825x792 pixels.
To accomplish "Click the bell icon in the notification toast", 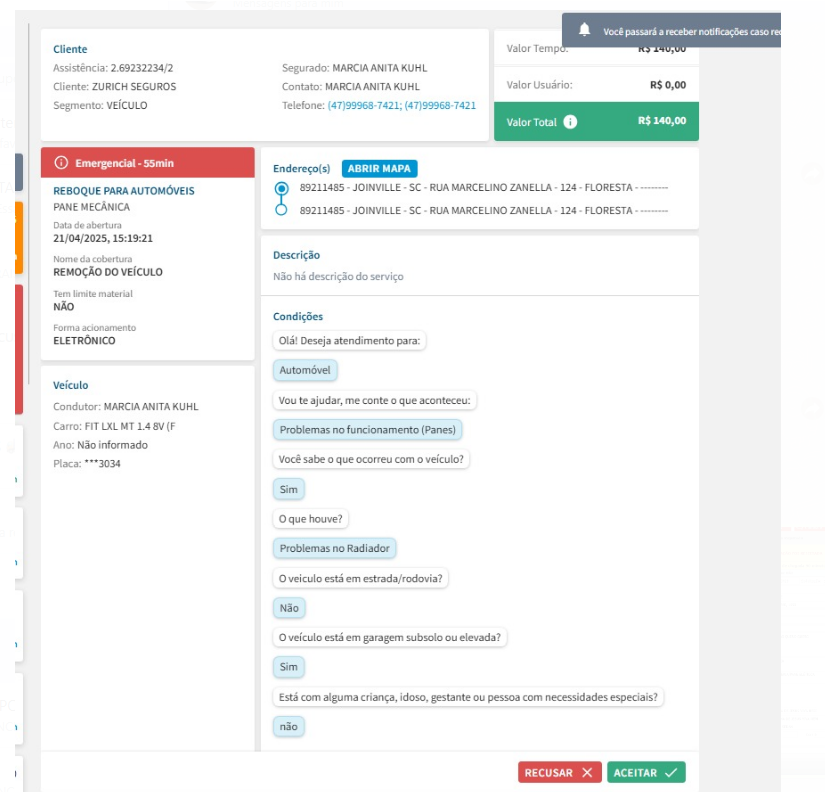I will point(584,29).
